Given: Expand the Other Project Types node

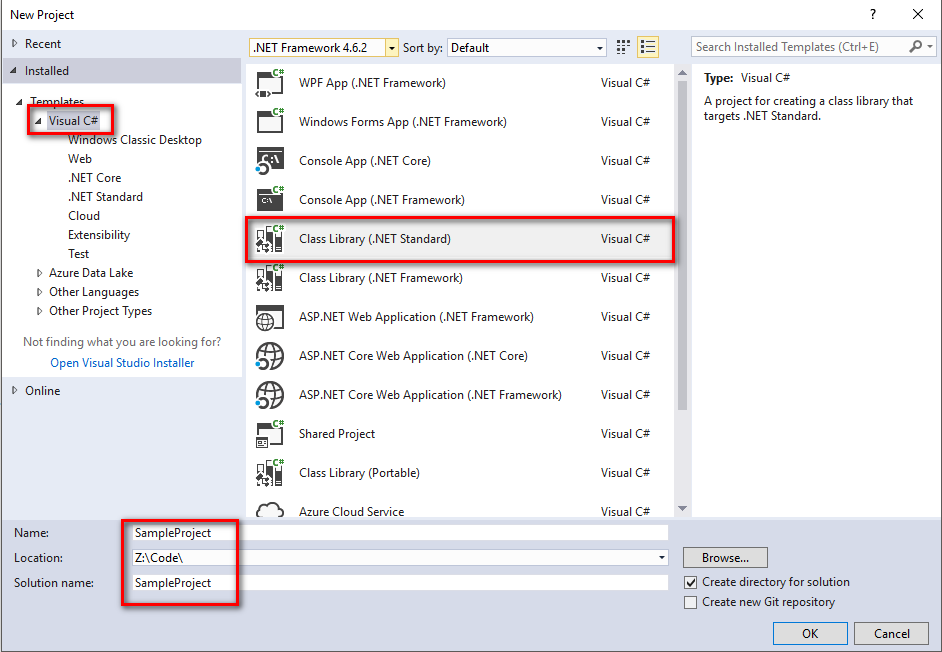Looking at the screenshot, I should point(40,311).
